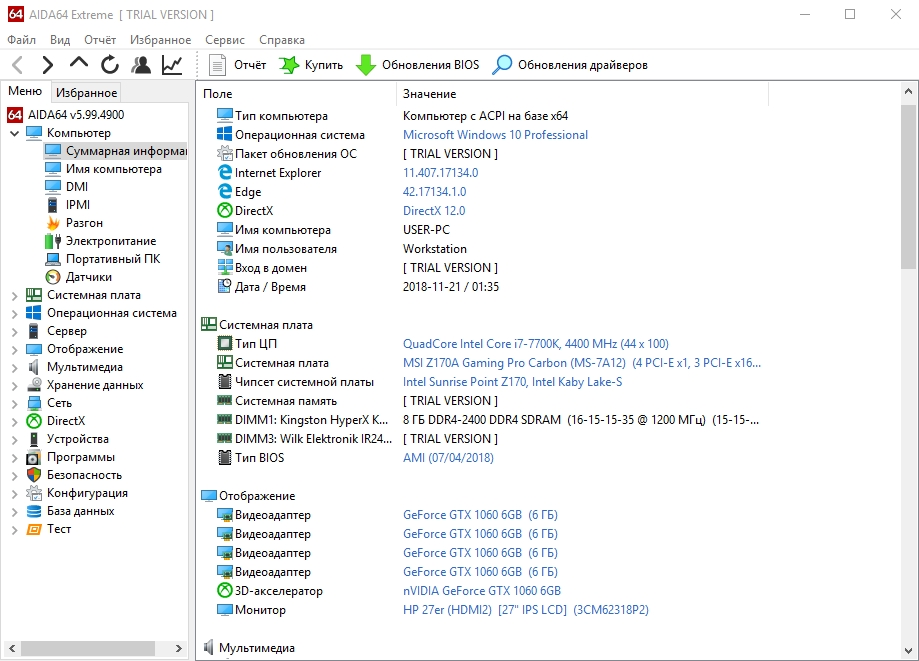The height and width of the screenshot is (661, 919).
Task: Open QuadCore Intel Core i7-7700K link
Action: tap(536, 343)
